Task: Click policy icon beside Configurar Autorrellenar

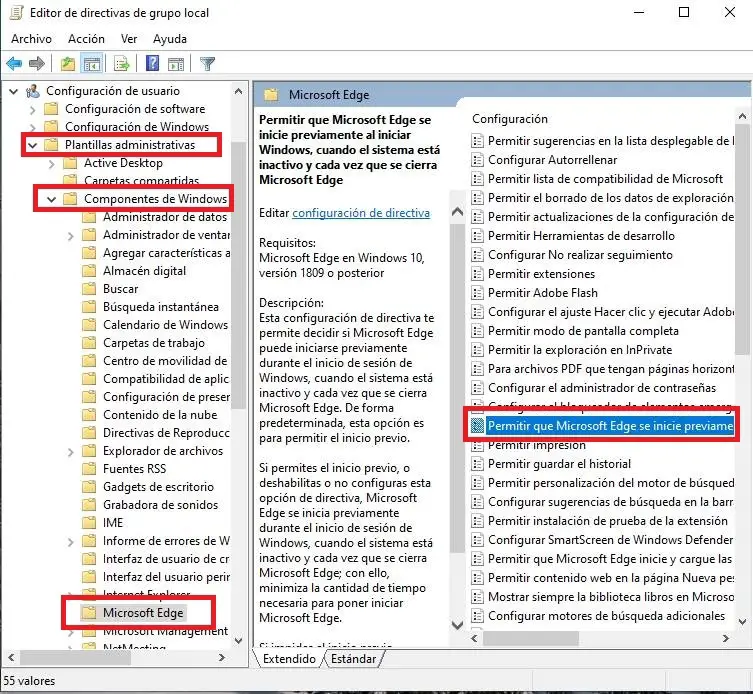Action: pyautogui.click(x=477, y=160)
